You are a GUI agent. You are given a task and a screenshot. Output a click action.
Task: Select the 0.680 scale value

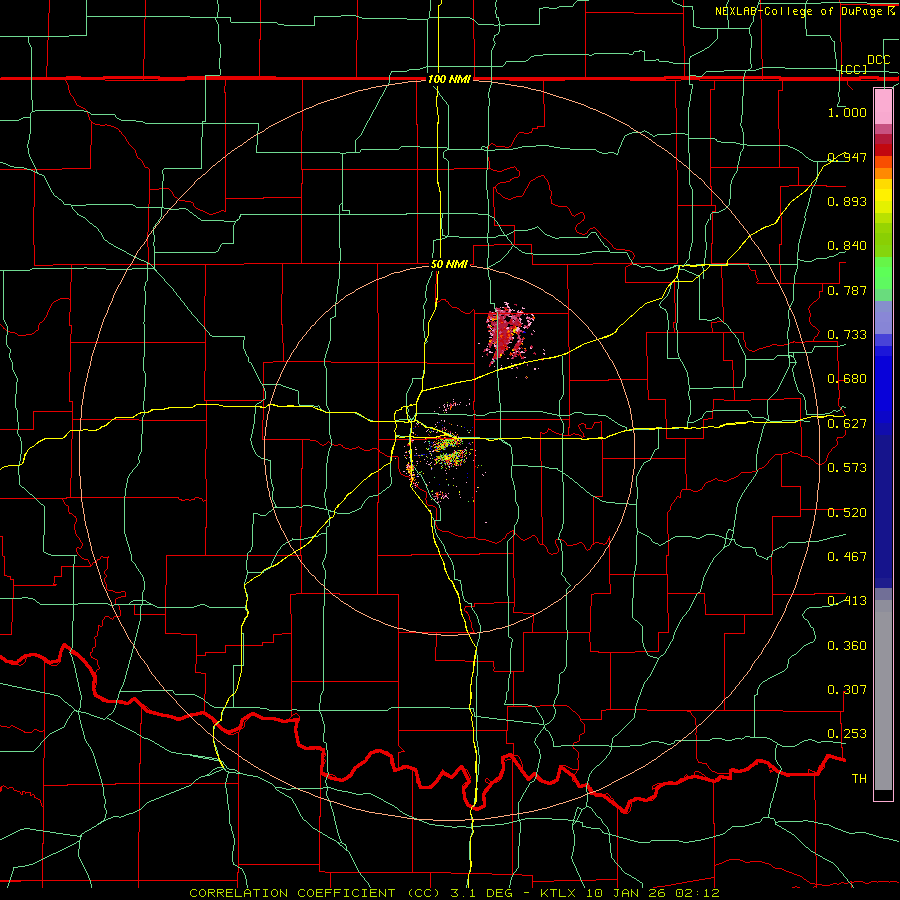click(847, 378)
